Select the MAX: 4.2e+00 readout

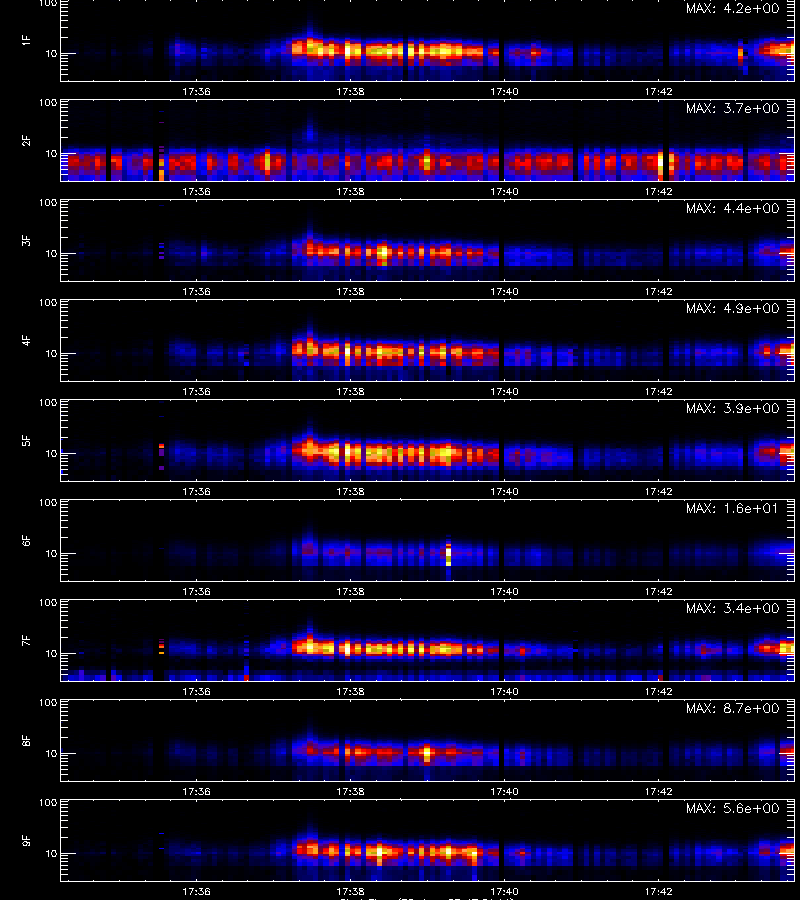point(733,9)
